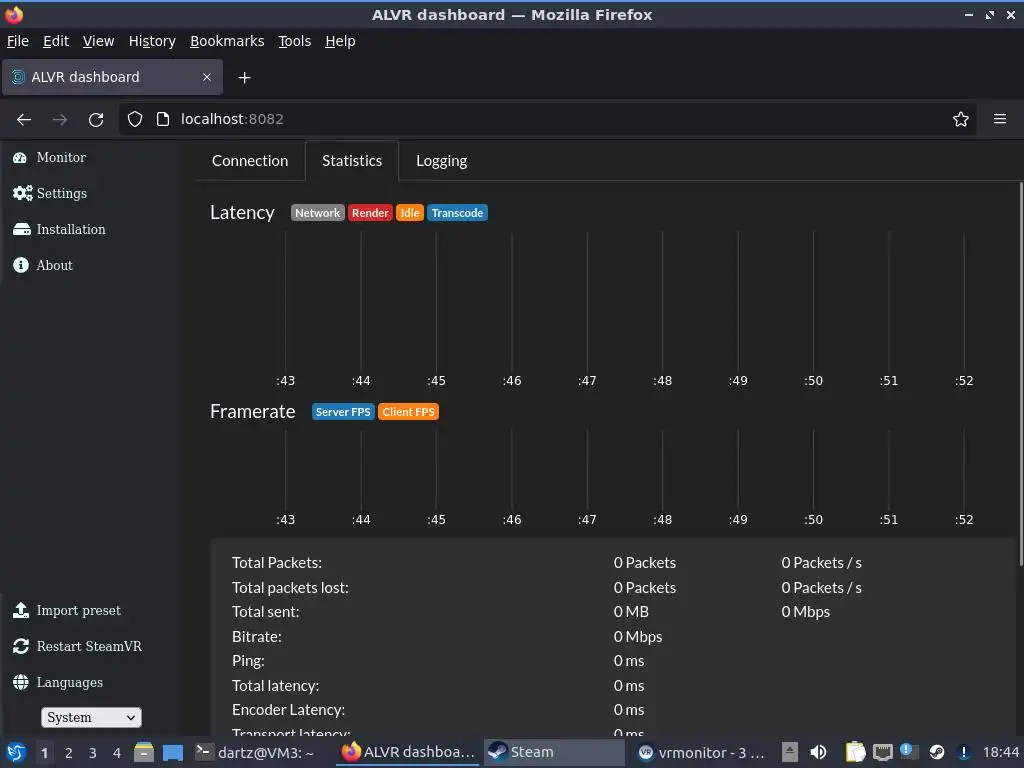Viewport: 1024px width, 768px height.
Task: Toggle the Network latency legend badge
Action: coord(317,213)
